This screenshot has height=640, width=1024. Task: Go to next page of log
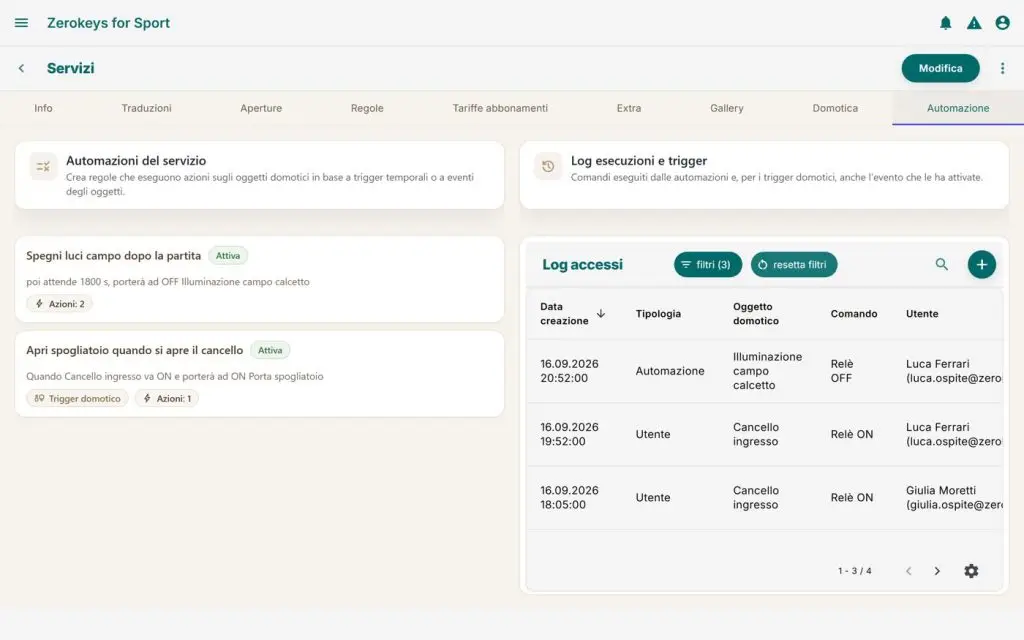click(937, 571)
